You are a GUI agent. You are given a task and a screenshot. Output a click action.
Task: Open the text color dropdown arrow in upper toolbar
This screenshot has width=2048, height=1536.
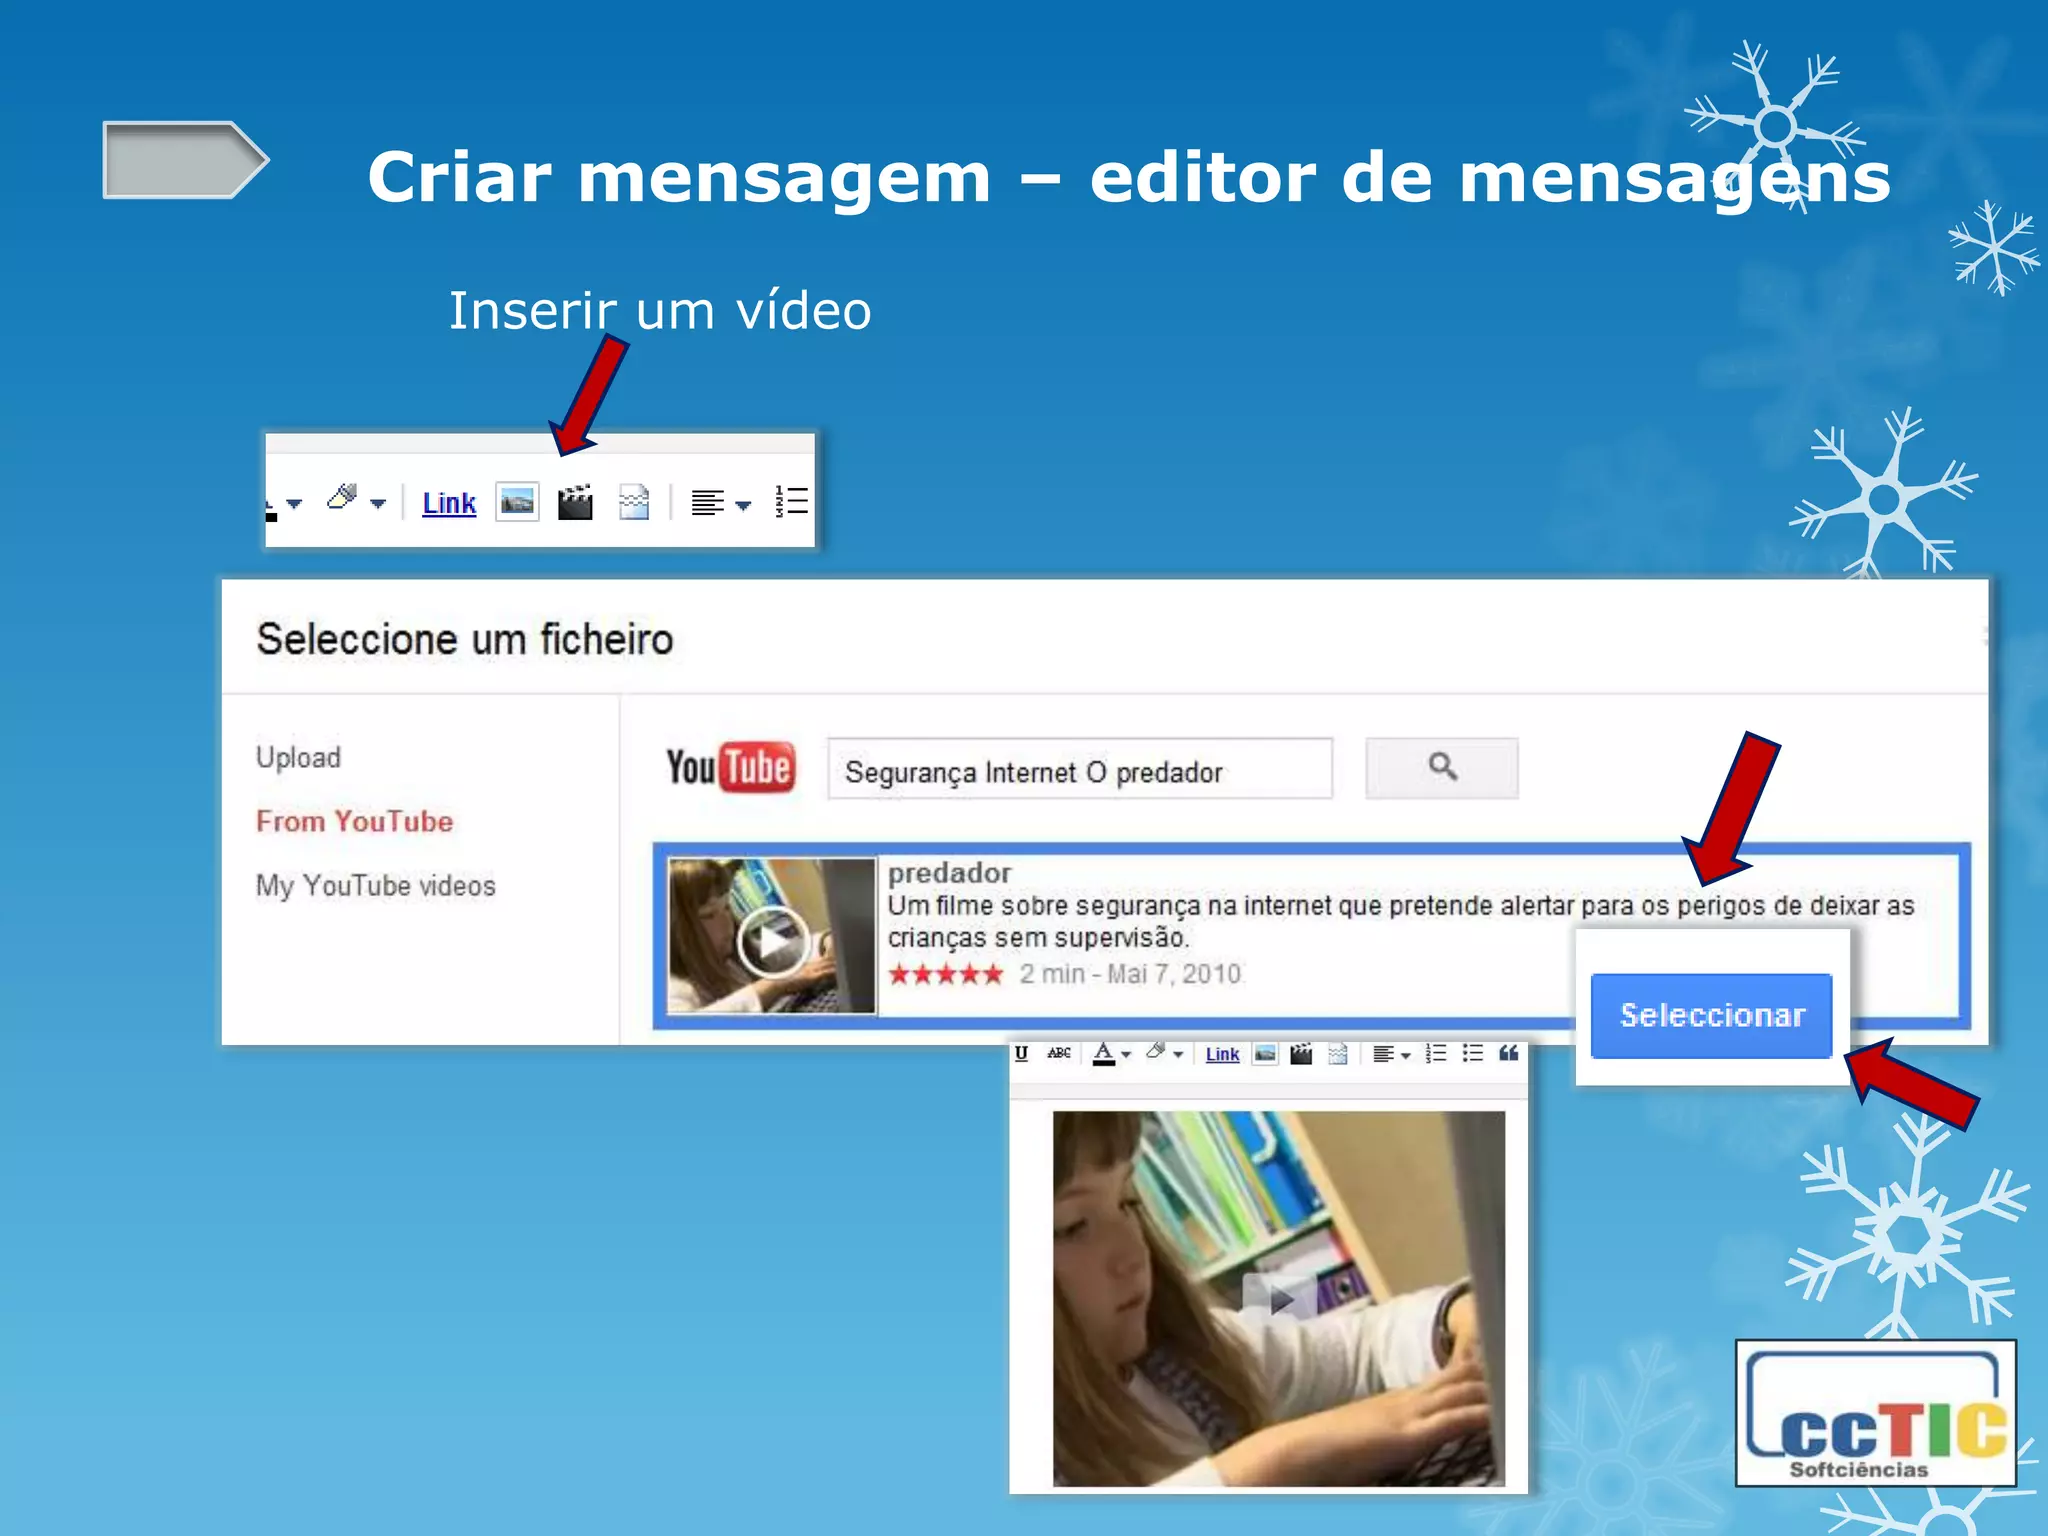pyautogui.click(x=294, y=504)
